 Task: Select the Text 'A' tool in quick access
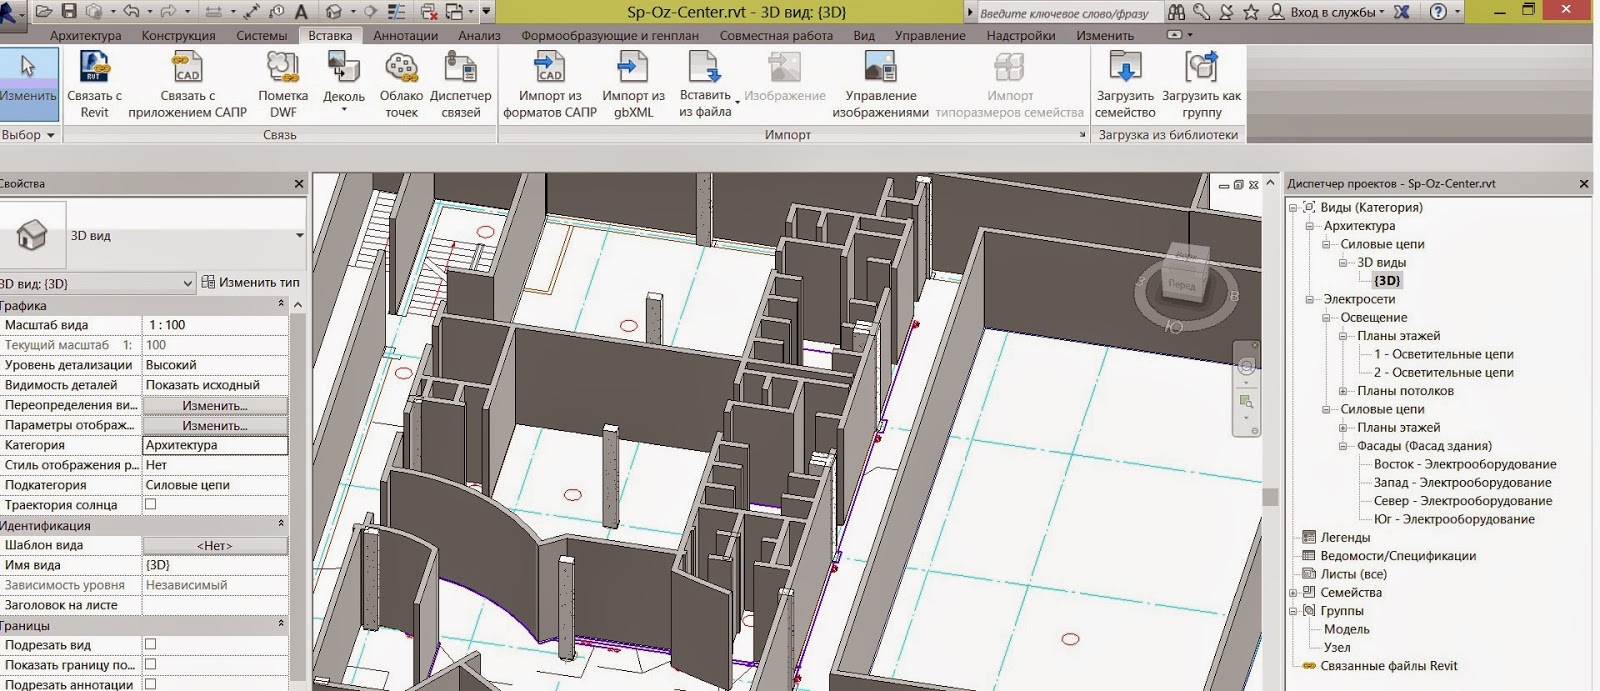click(x=300, y=12)
